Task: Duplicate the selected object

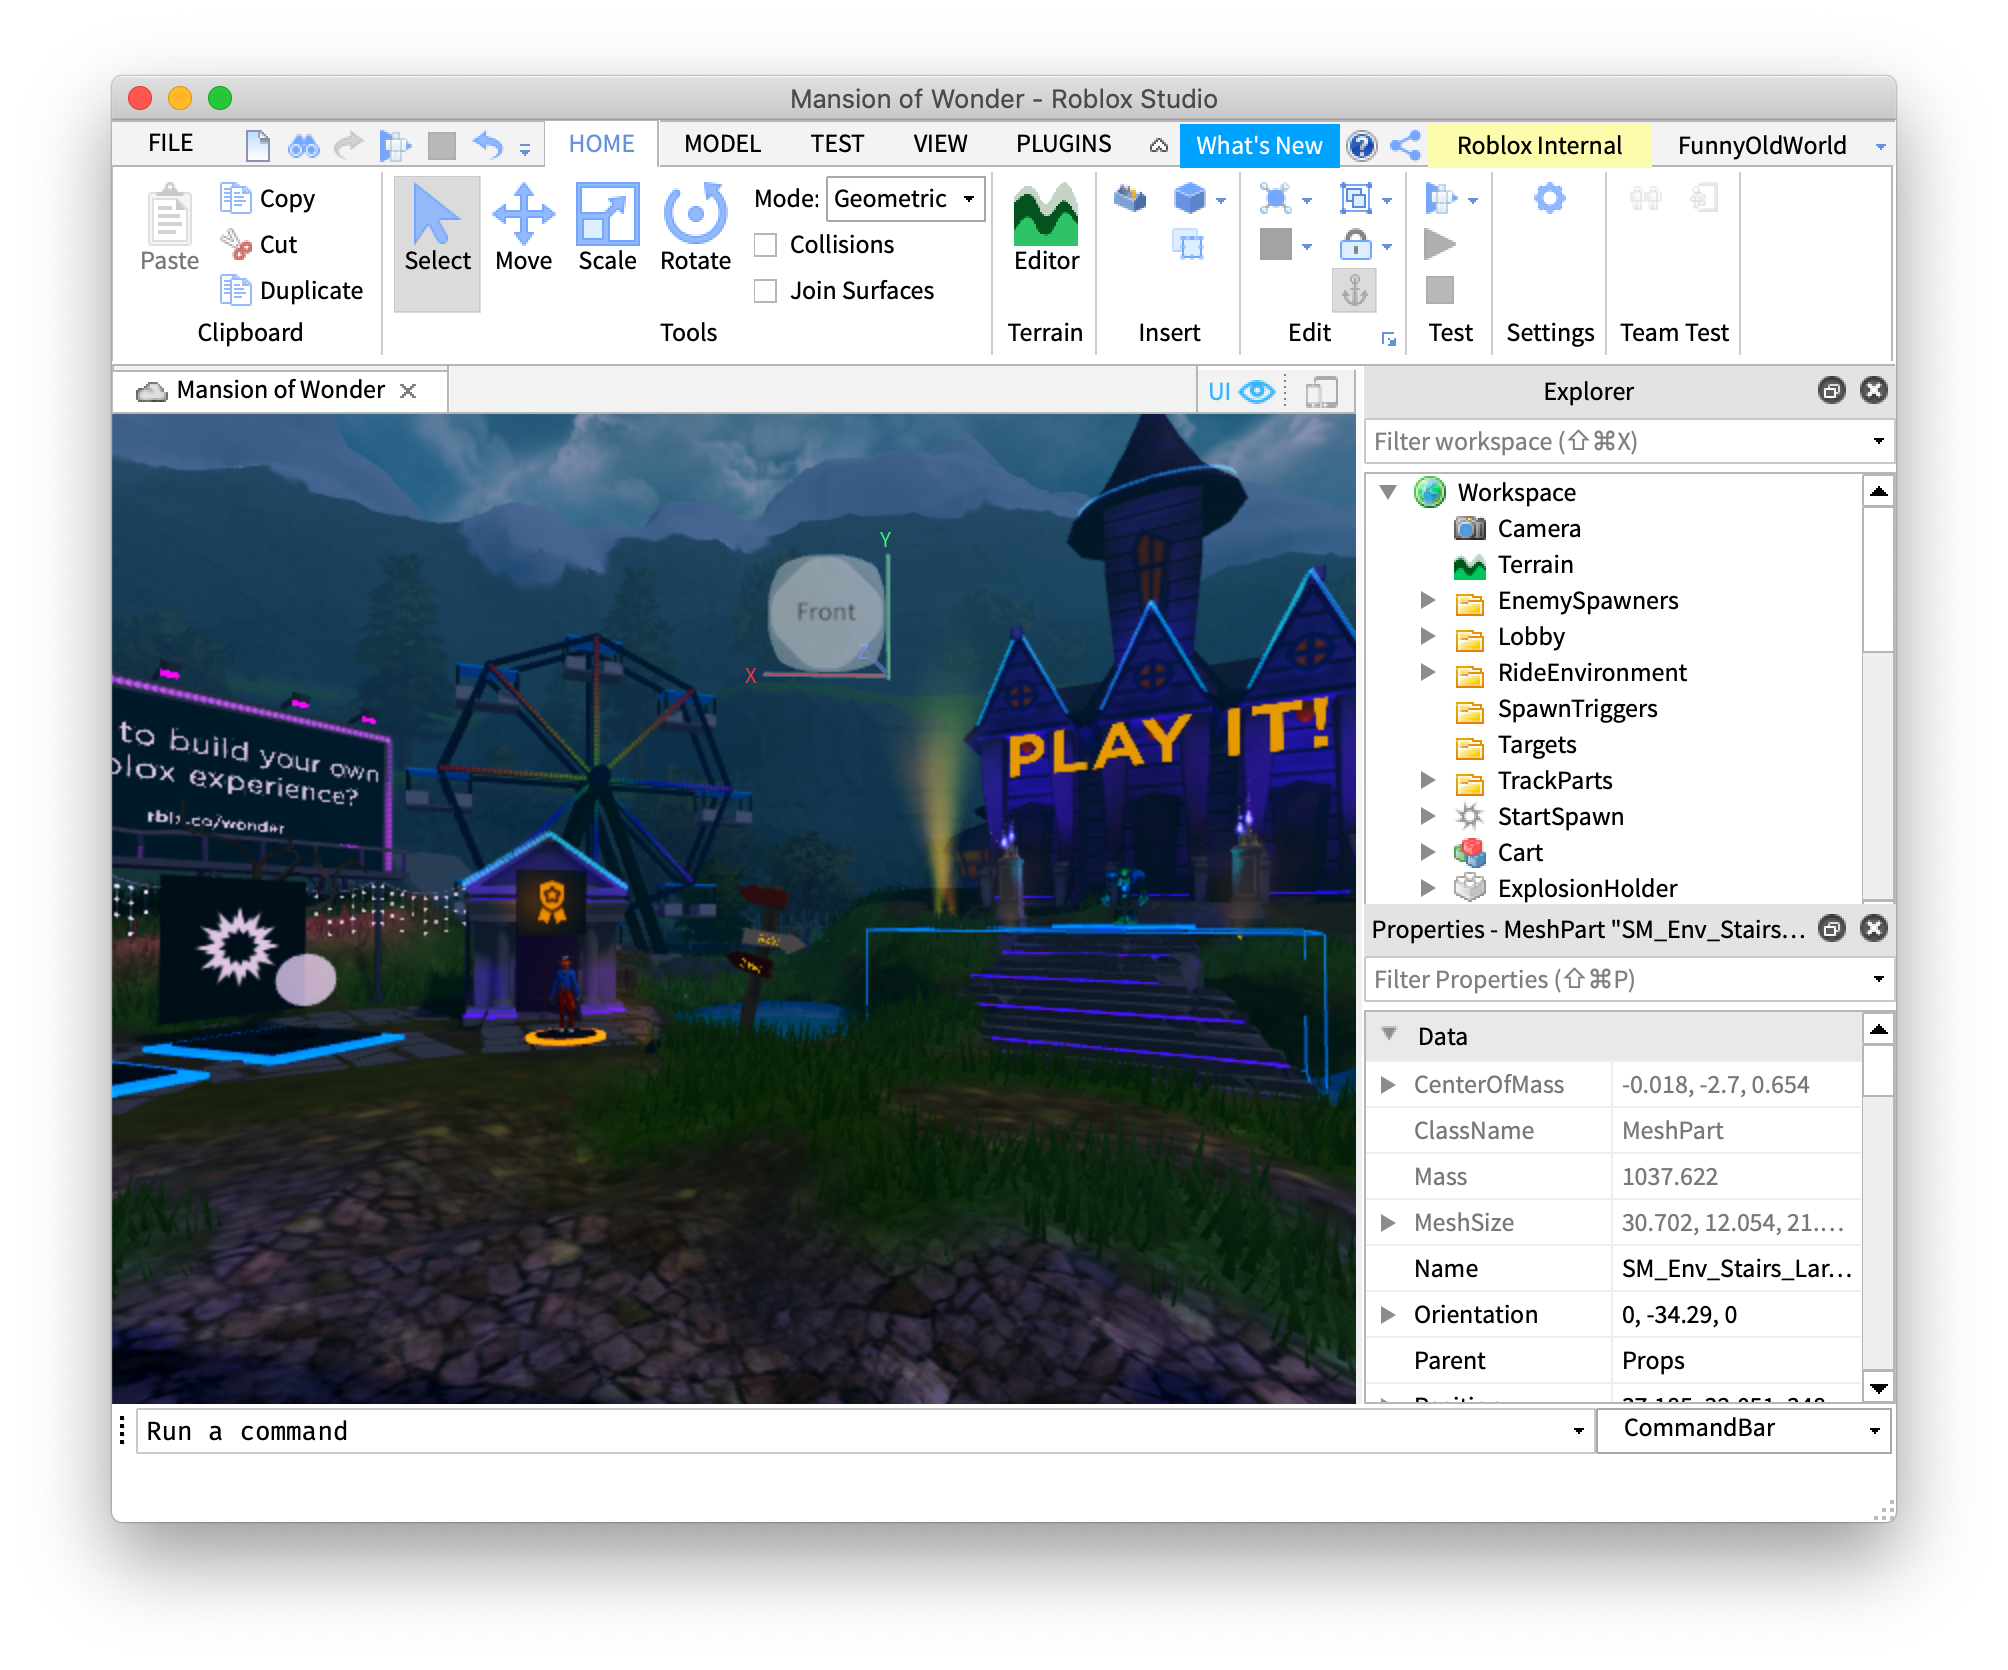Action: pos(291,290)
